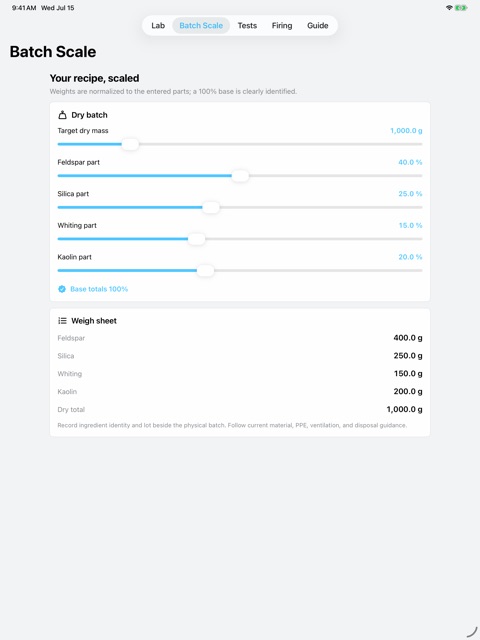Click the Target dry mass slider thumb
Image resolution: width=480 pixels, height=640 pixels.
pos(130,144)
